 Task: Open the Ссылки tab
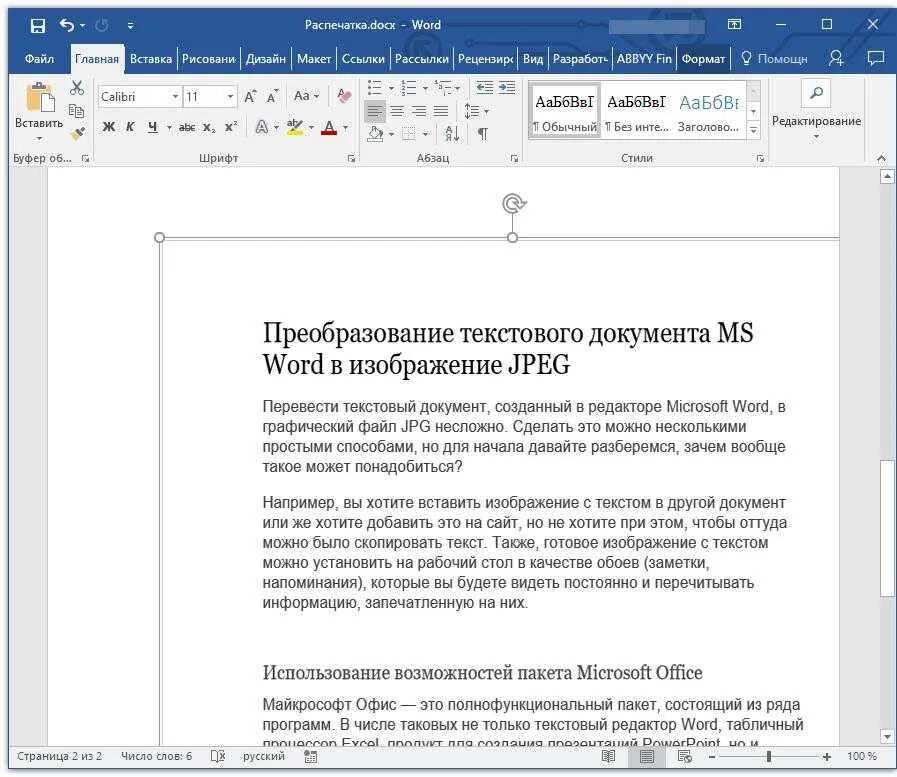[x=363, y=59]
